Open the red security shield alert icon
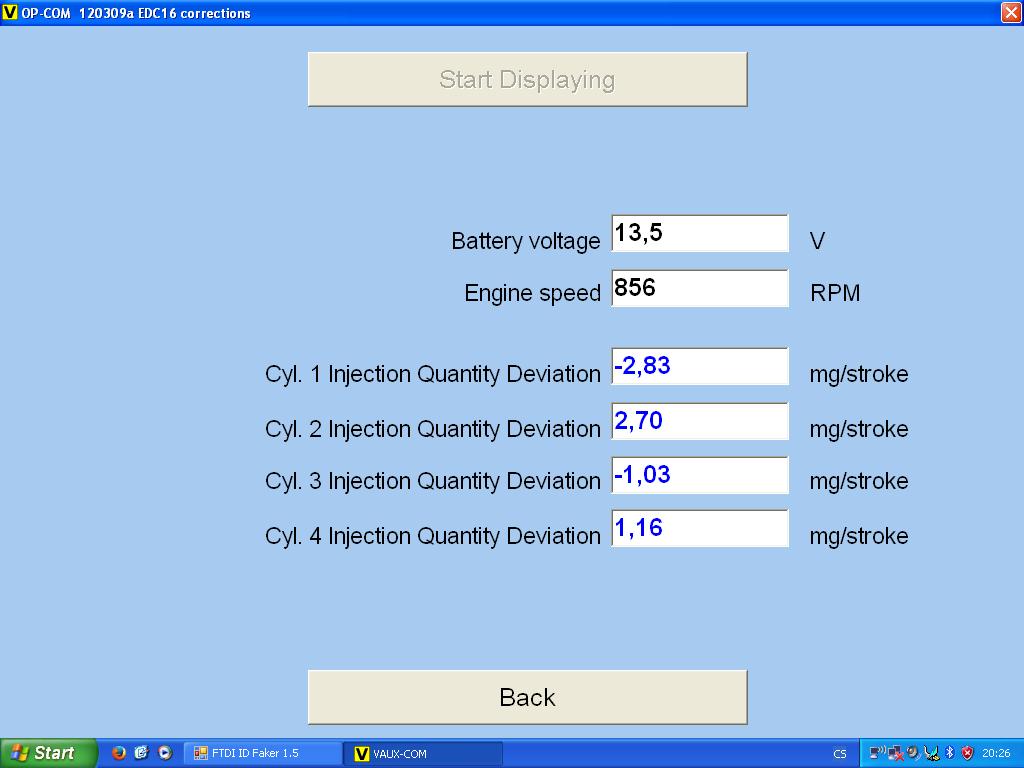 pos(967,753)
